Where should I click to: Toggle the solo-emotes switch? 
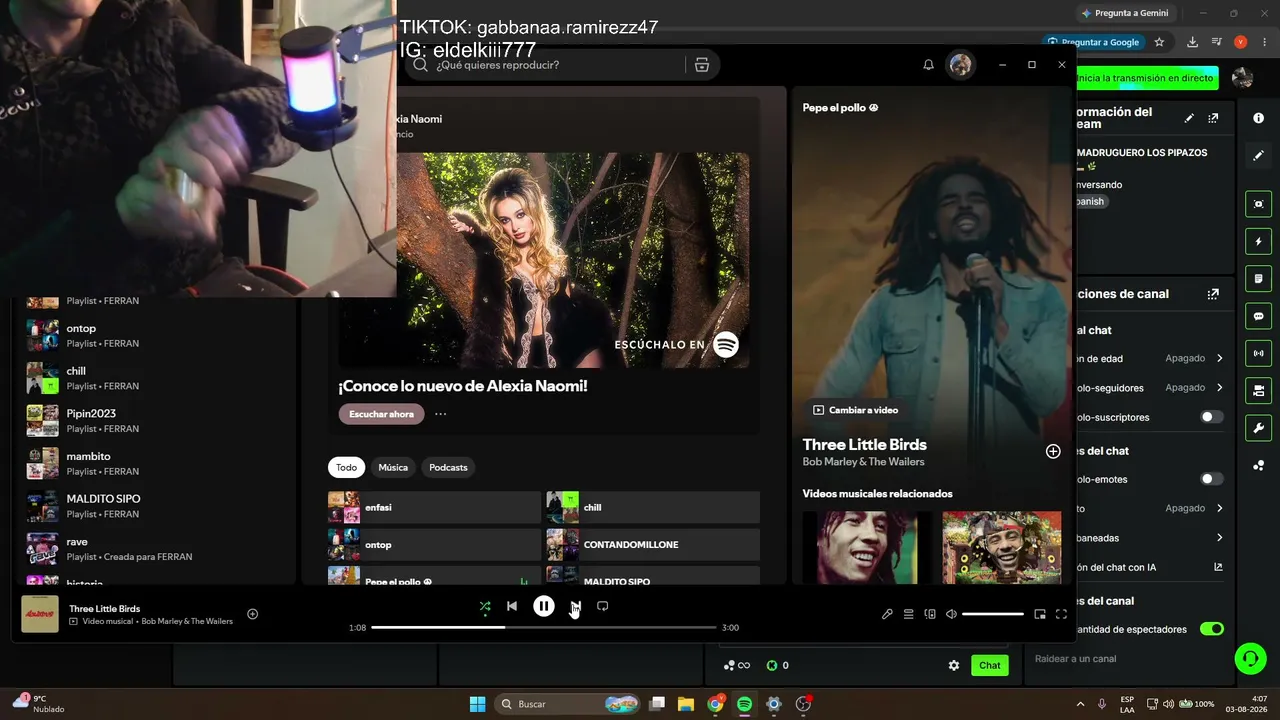click(1211, 479)
